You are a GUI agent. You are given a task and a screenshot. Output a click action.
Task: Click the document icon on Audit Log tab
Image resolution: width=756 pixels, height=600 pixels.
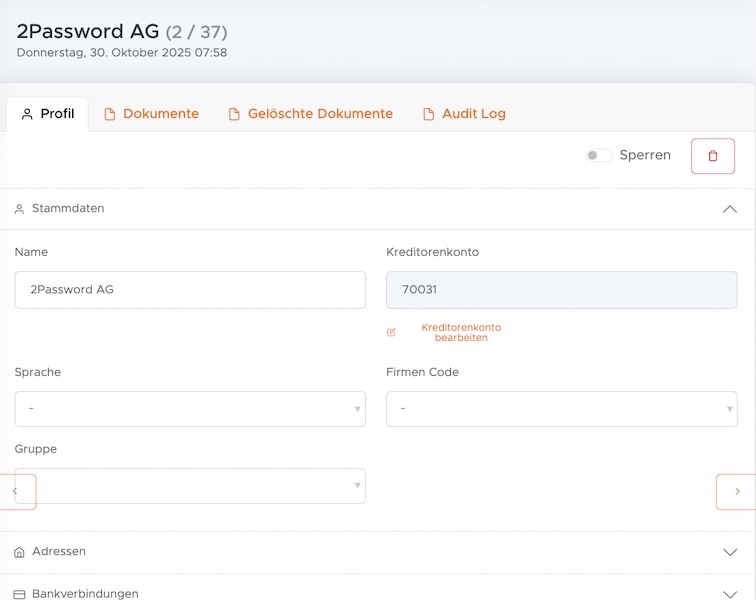coord(429,114)
